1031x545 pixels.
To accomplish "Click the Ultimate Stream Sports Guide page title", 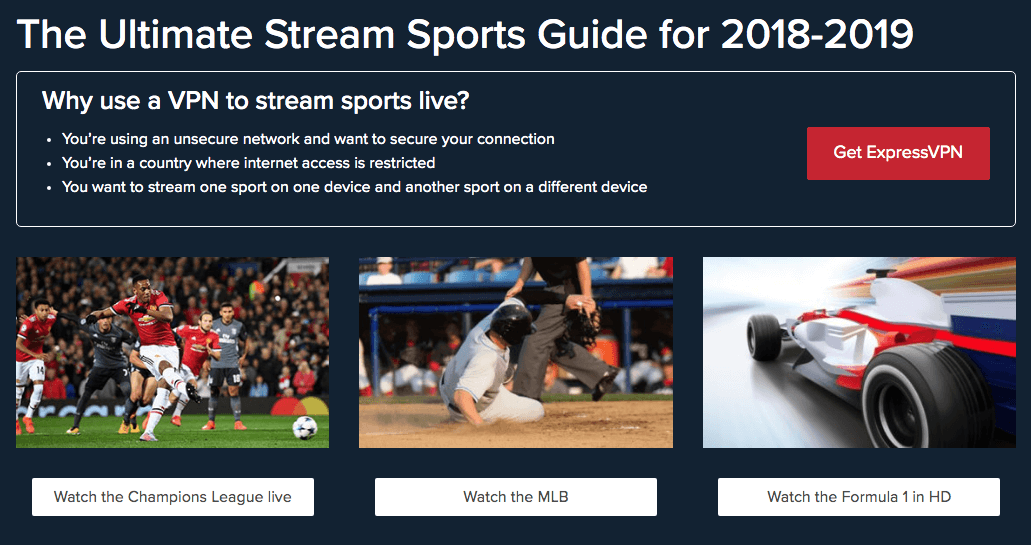I will point(465,33).
